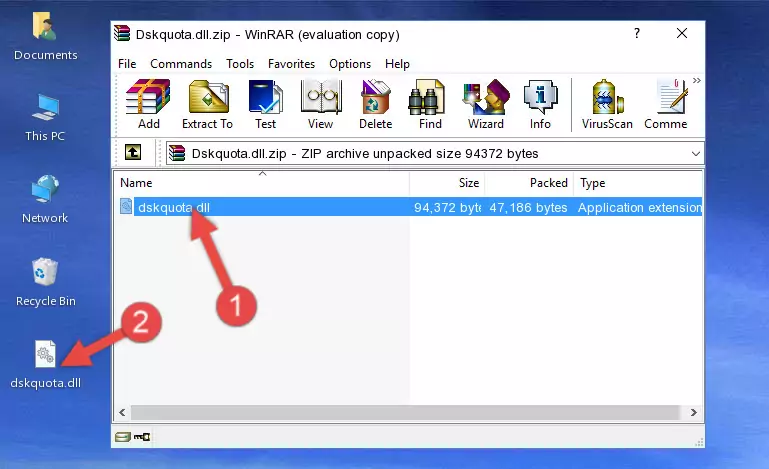Select the This PC desktop icon
769x469 pixels.
(x=45, y=118)
